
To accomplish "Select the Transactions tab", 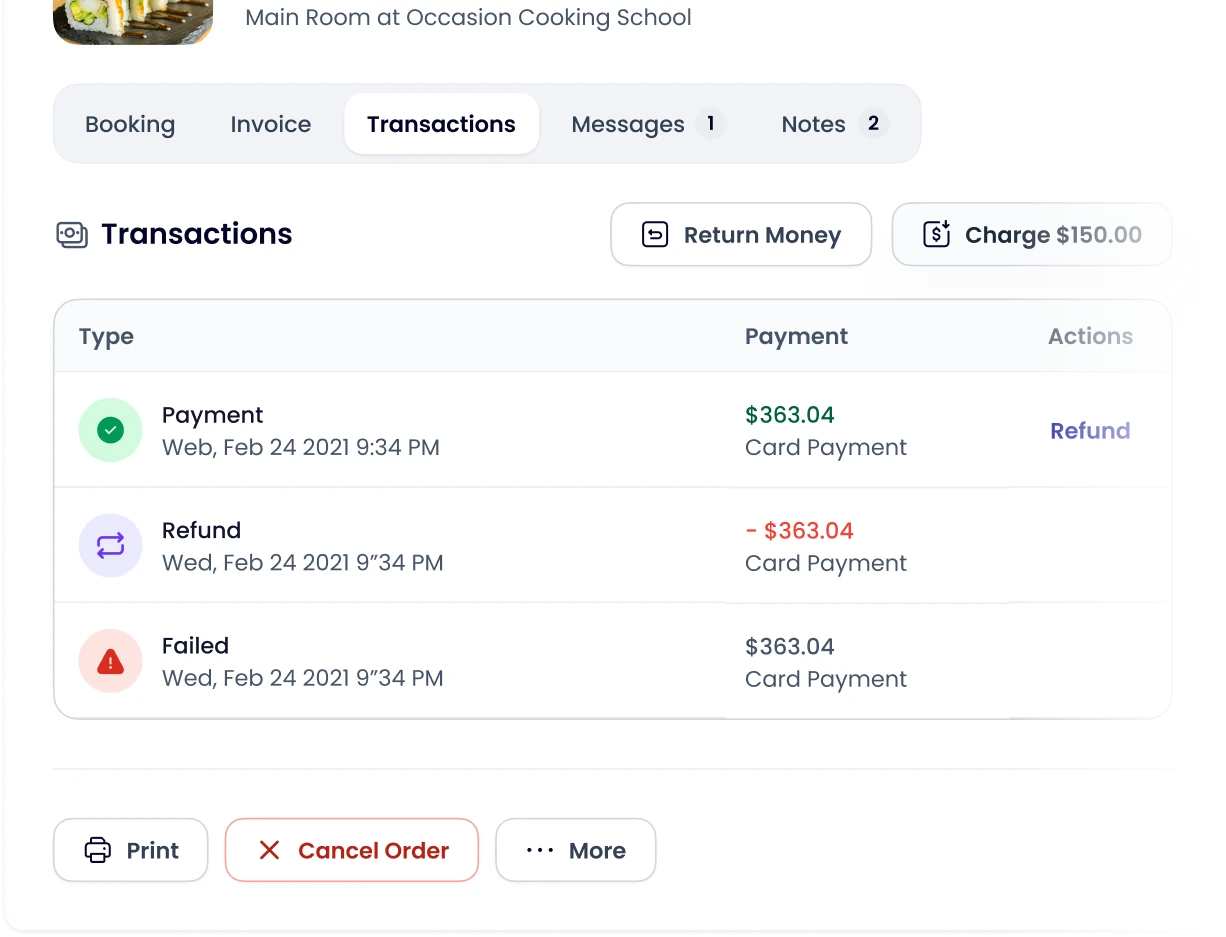I will pos(441,124).
